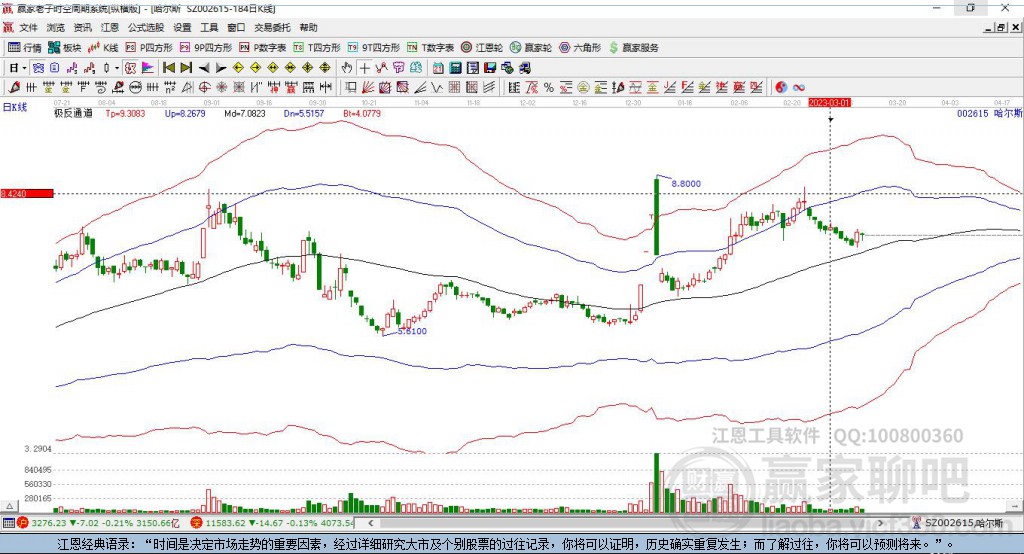Click the red 金 golden ratio icon

652,87
